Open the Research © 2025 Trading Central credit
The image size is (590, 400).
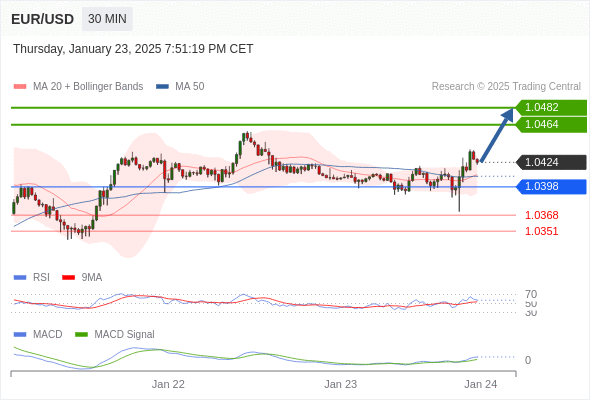[506, 87]
